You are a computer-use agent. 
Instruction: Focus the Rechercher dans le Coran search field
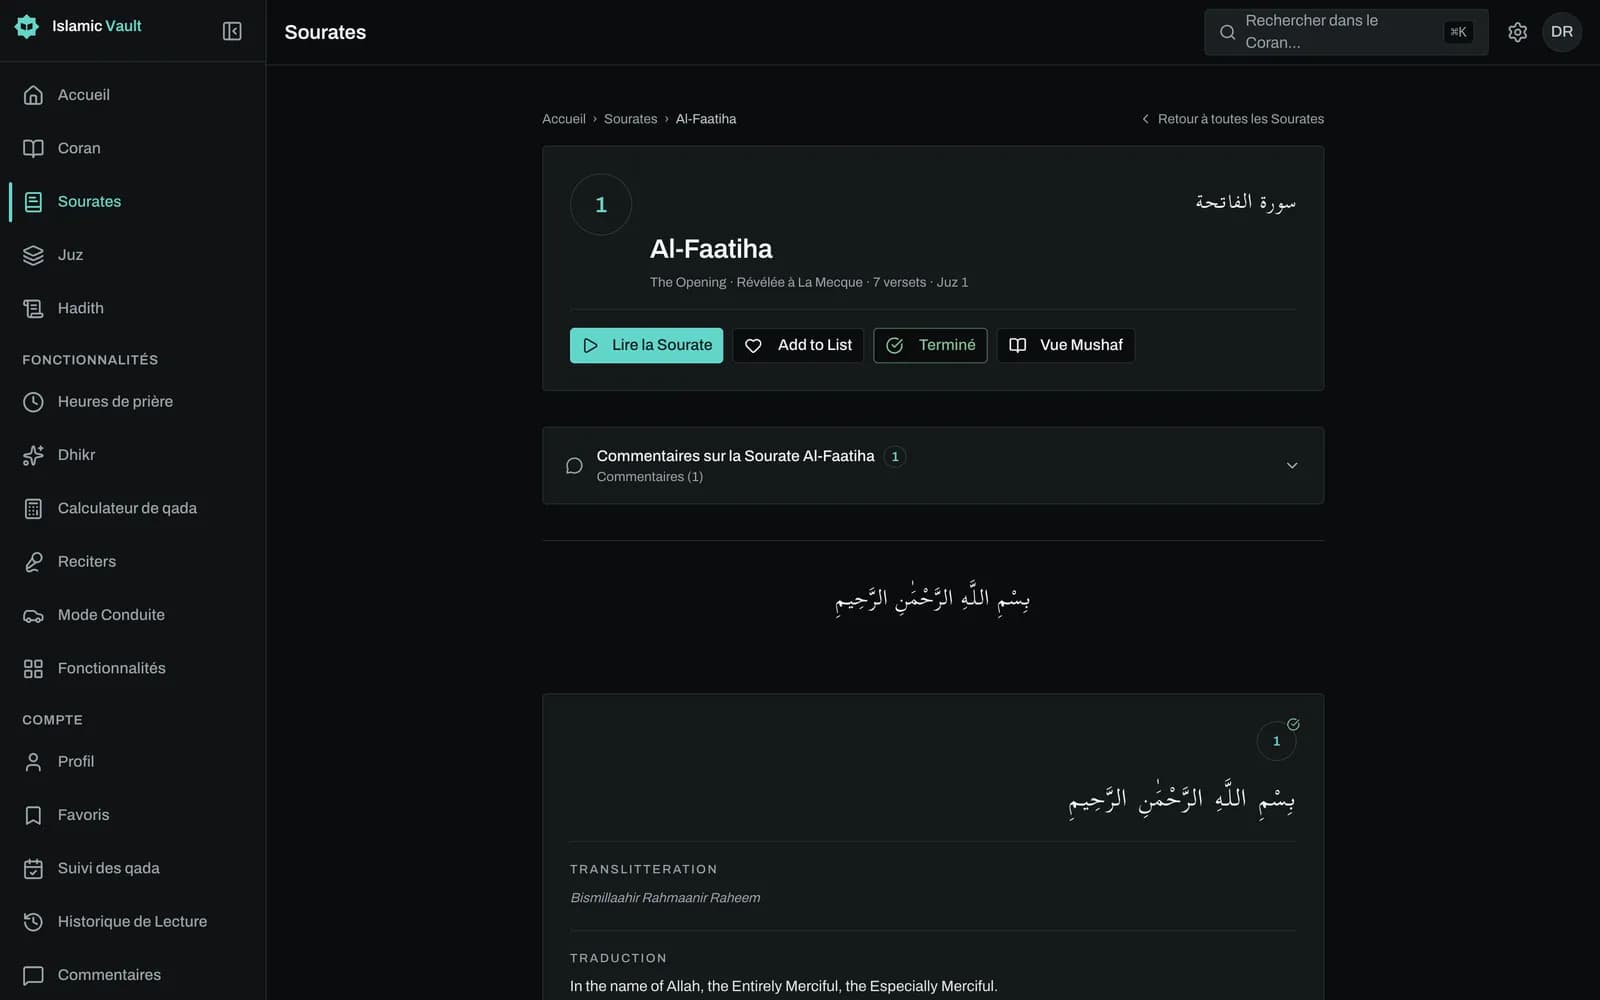click(1346, 32)
